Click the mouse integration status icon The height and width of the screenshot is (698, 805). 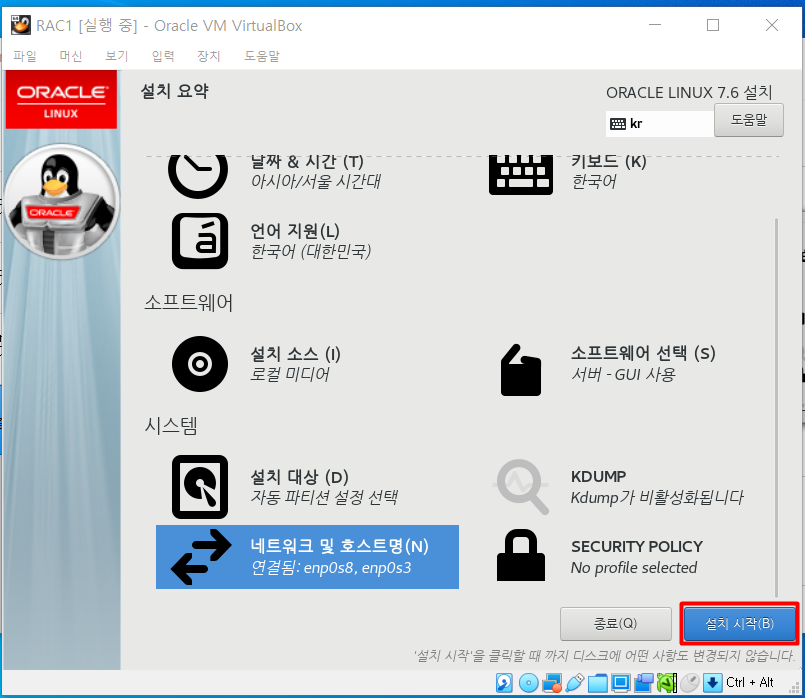689,683
